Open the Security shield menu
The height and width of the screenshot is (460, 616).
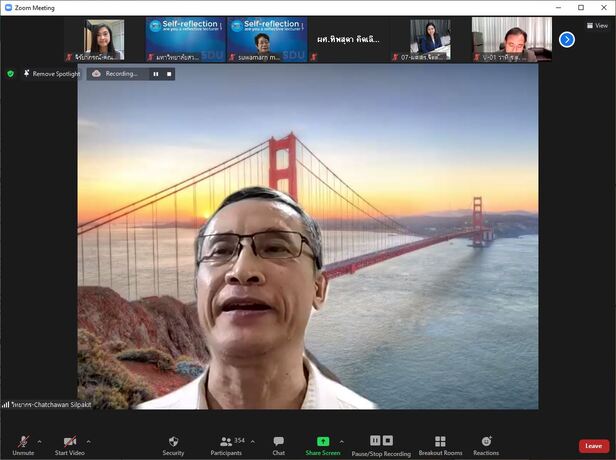(x=173, y=445)
